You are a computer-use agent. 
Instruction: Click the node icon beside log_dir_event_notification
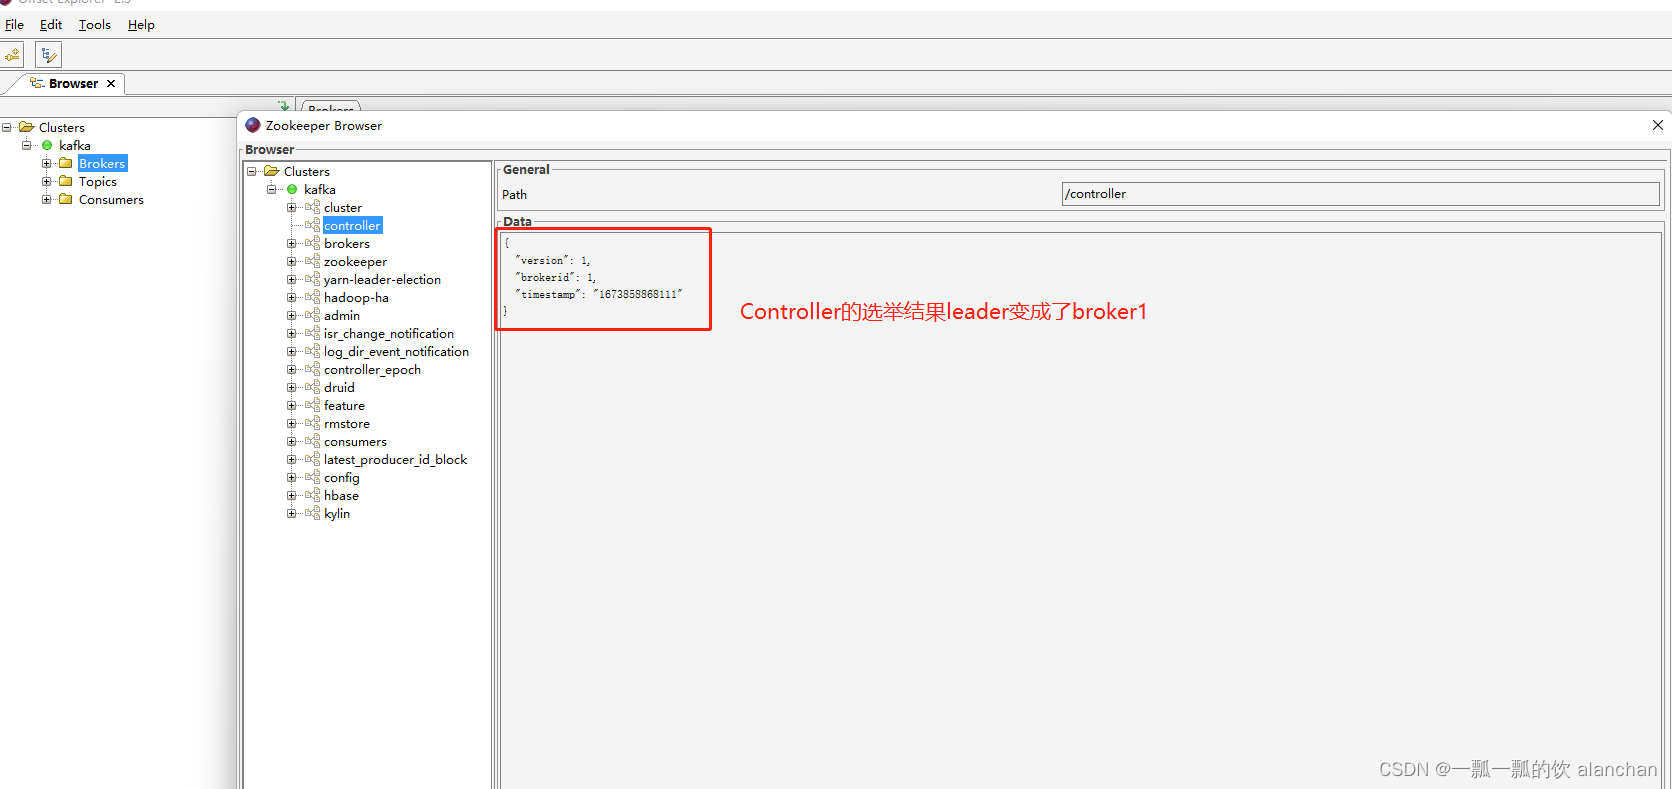(312, 351)
